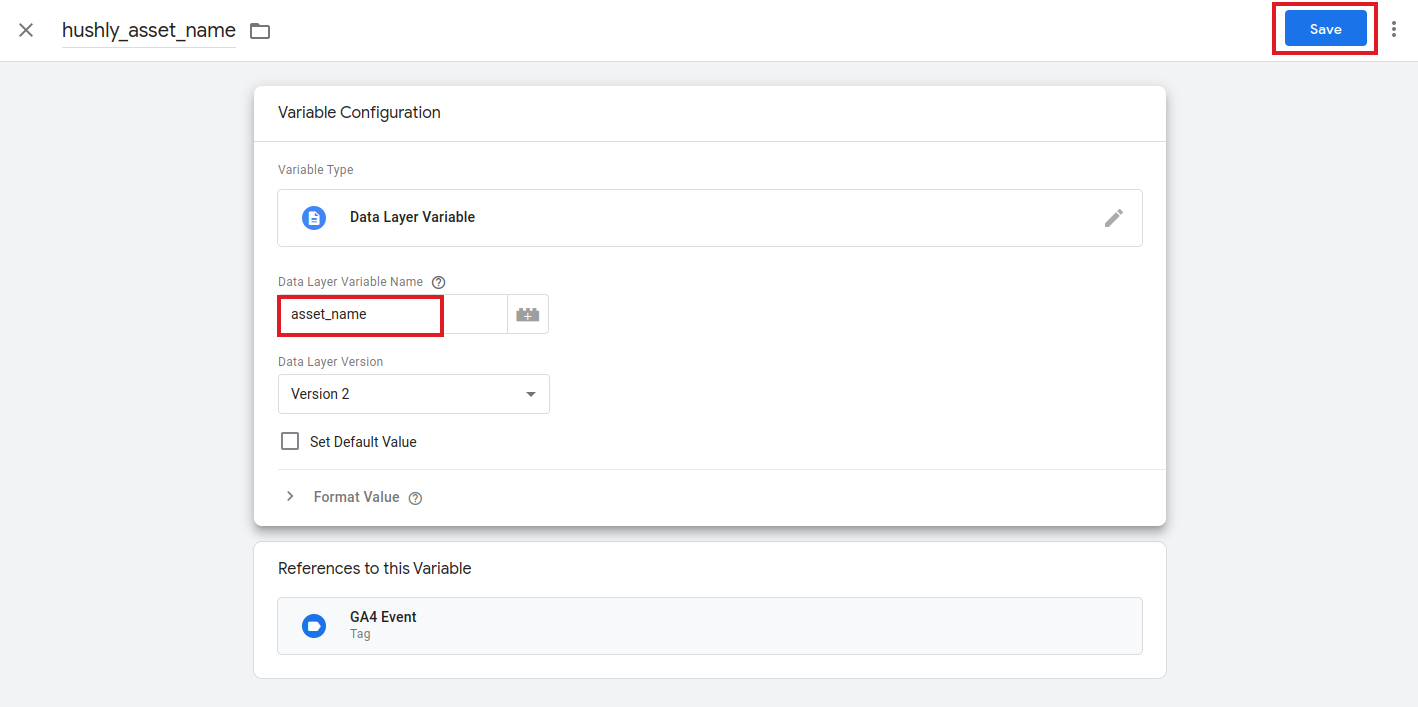This screenshot has height=707, width=1418.
Task: Enable the Set Default Value checkbox
Action: tap(290, 441)
